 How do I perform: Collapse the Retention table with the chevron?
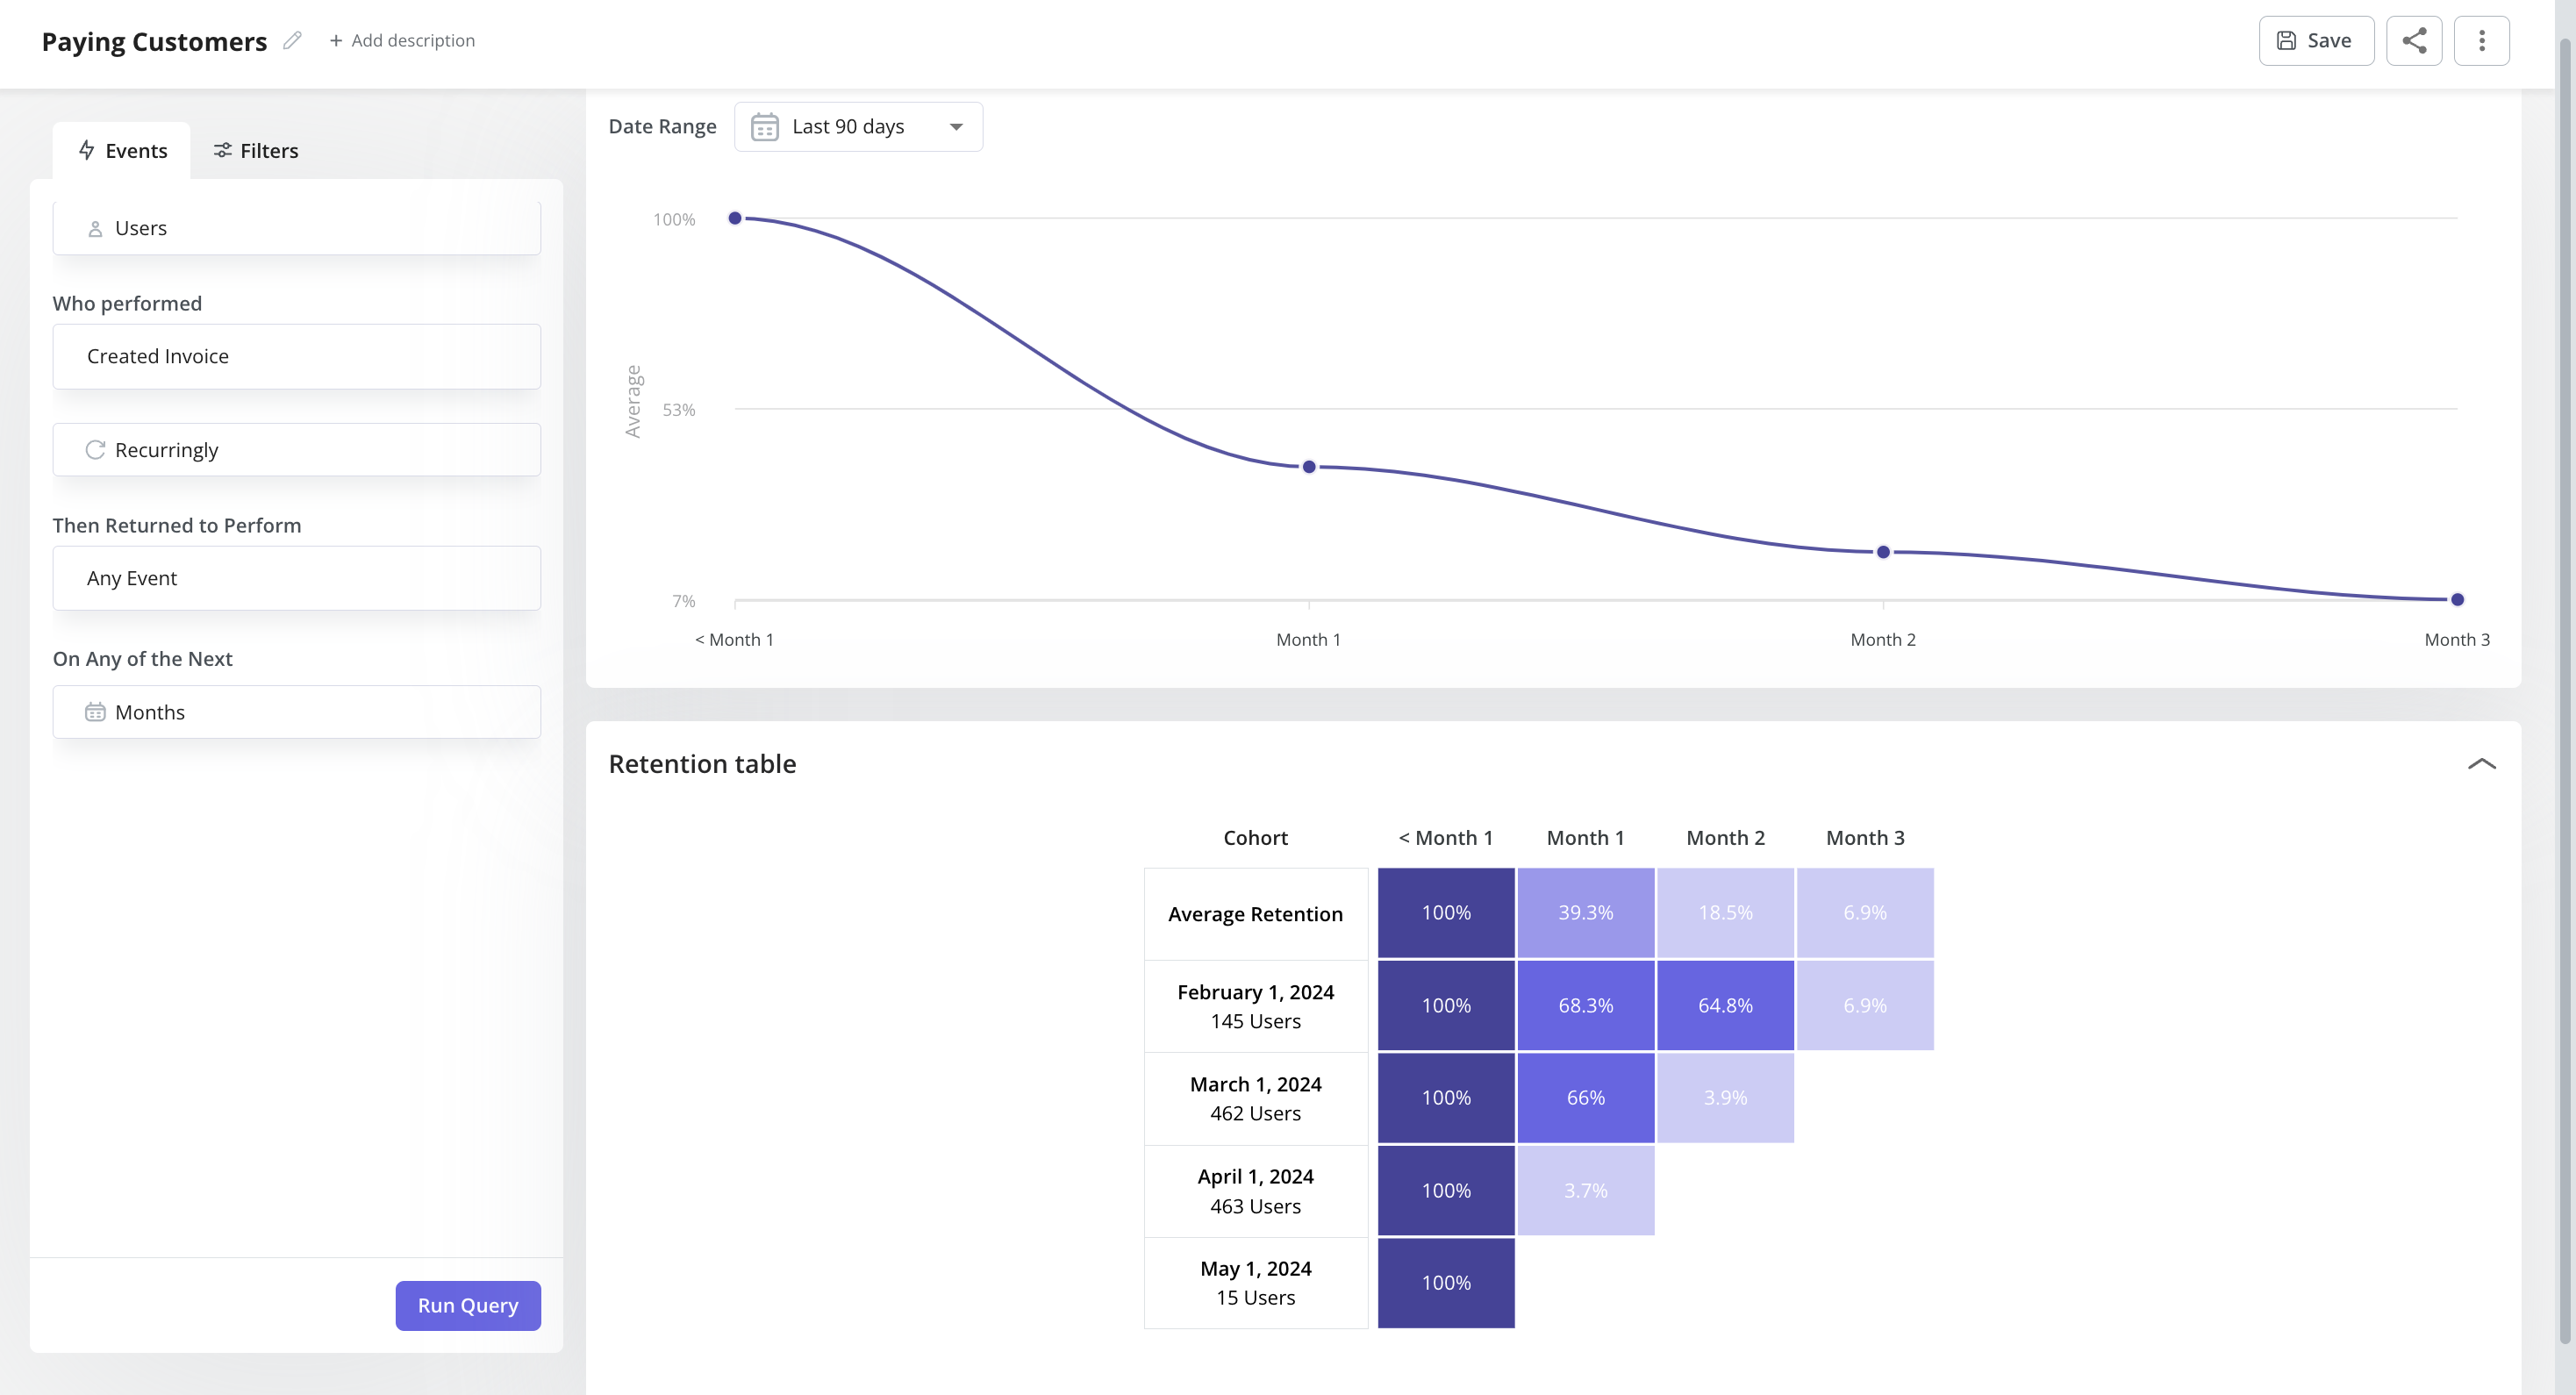click(x=2483, y=763)
